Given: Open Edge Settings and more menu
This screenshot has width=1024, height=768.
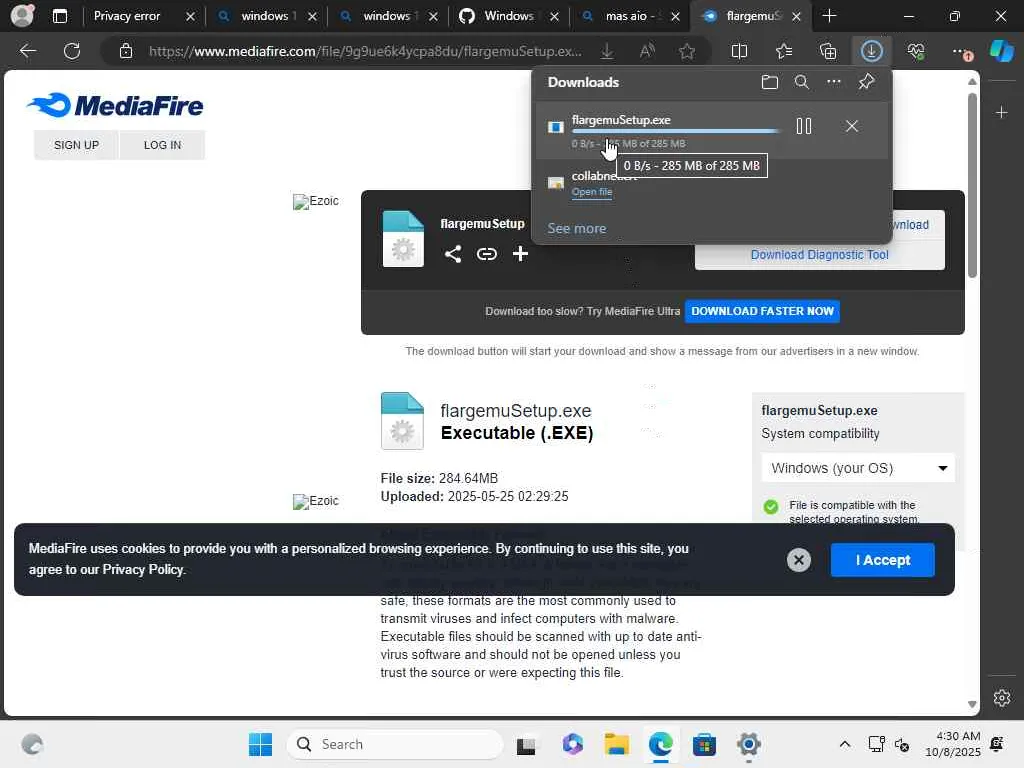Looking at the screenshot, I should (961, 51).
